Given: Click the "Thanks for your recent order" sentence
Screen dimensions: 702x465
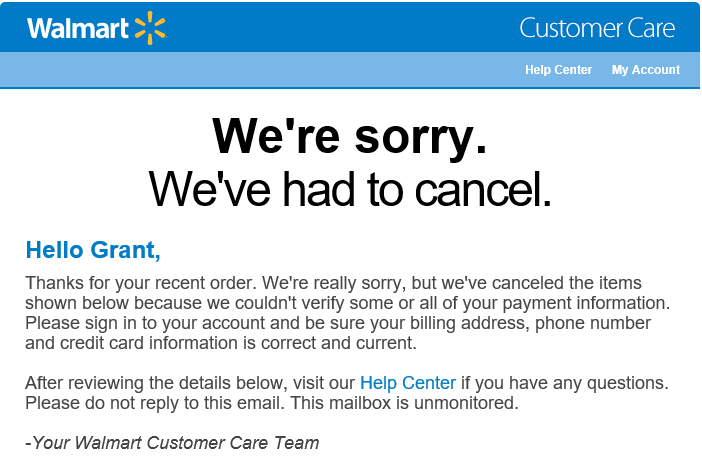Looking at the screenshot, I should click(141, 283).
